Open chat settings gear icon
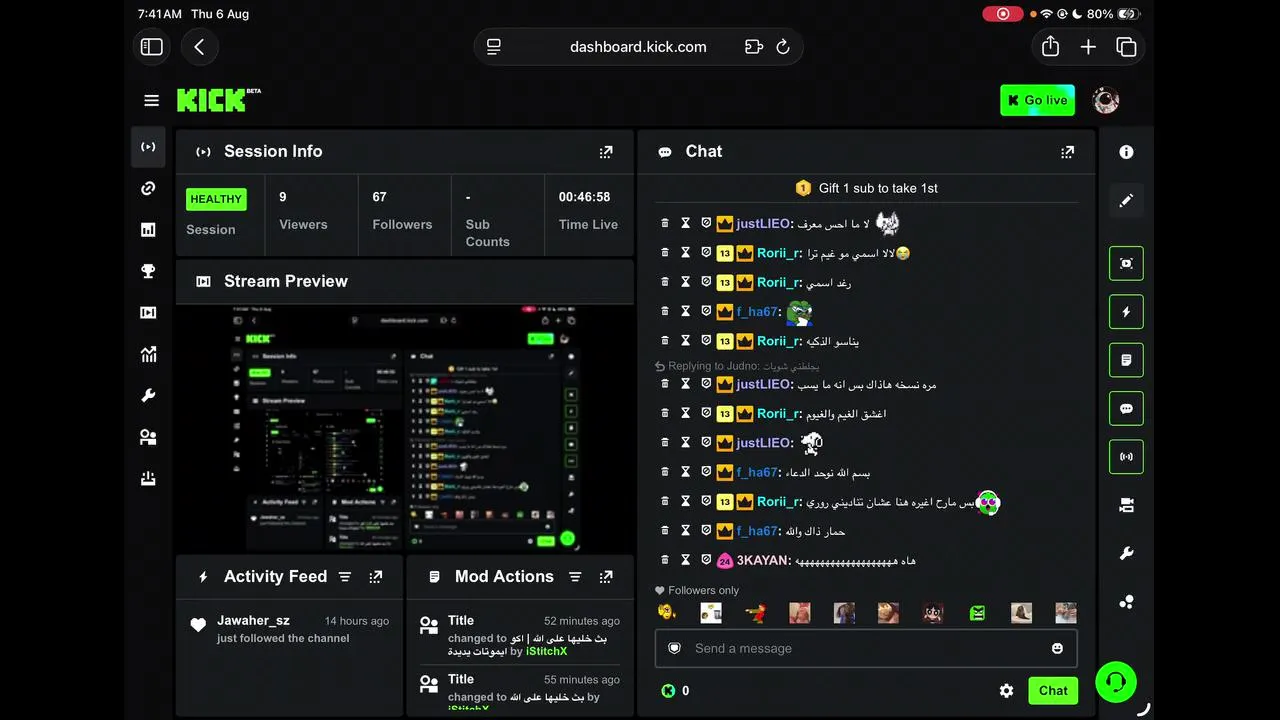 point(1007,691)
